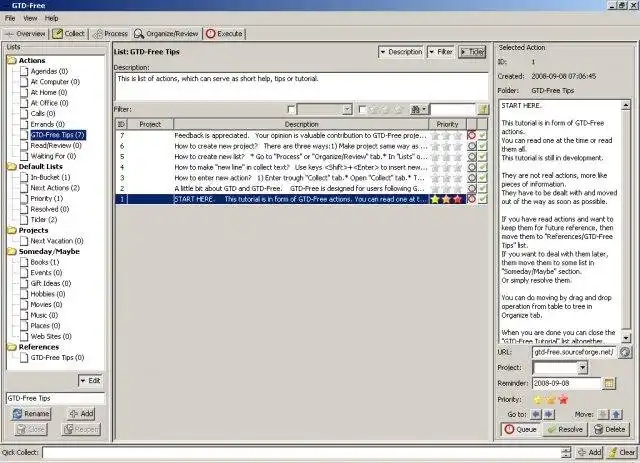Click the Rename list button
Screen dimensions: 640x463
(31, 414)
